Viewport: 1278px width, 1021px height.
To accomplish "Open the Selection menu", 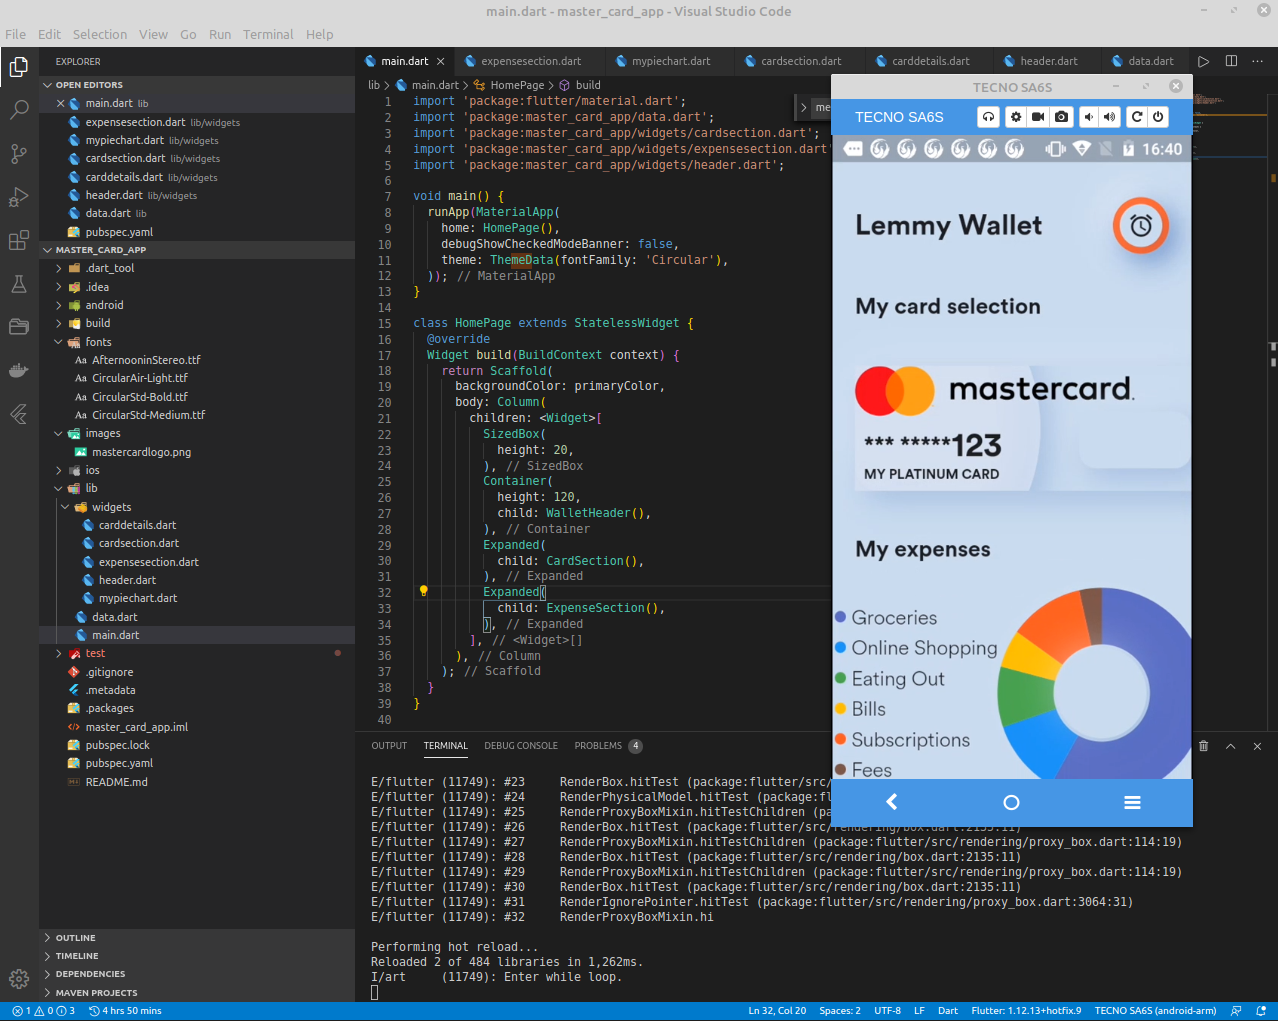I will [x=100, y=34].
